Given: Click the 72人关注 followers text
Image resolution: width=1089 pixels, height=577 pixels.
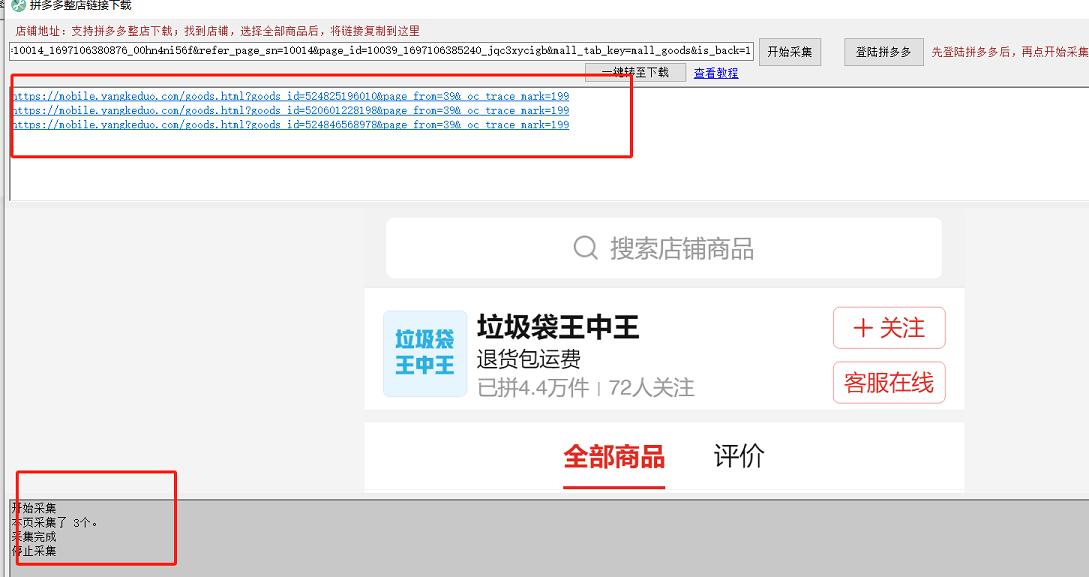Looking at the screenshot, I should pos(651,387).
